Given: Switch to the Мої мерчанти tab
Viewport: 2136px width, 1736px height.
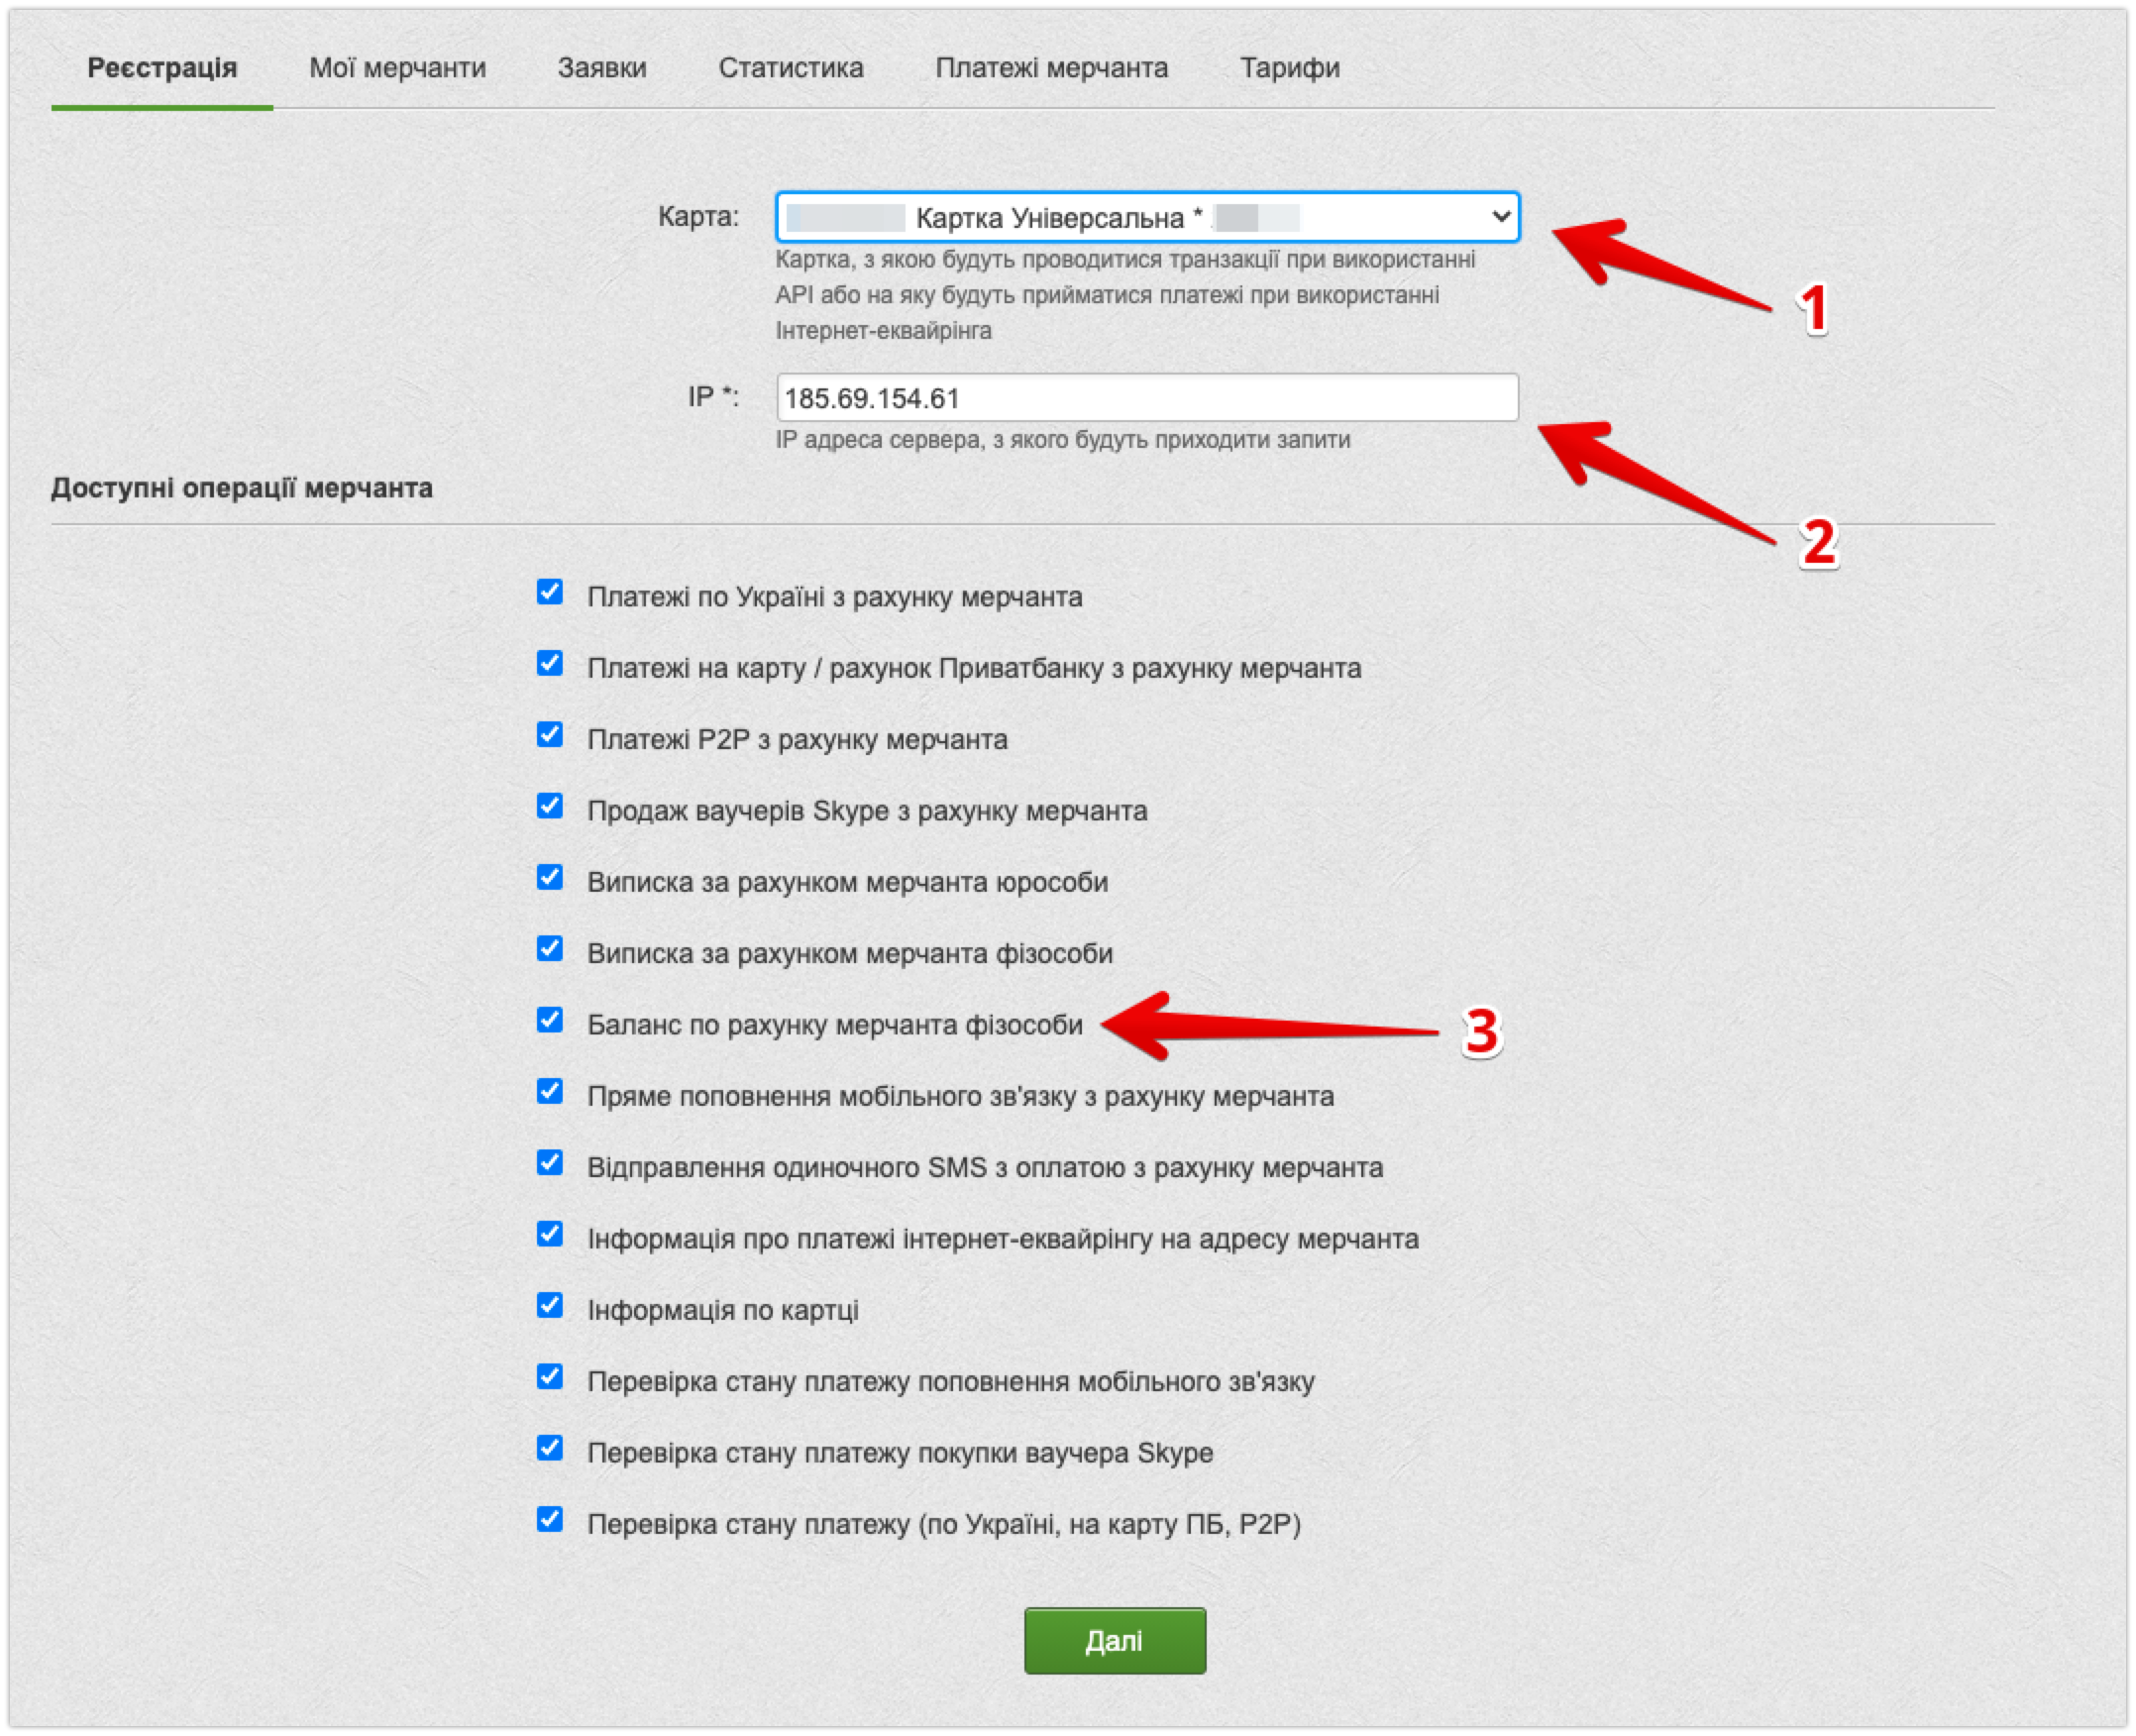Looking at the screenshot, I should (397, 68).
